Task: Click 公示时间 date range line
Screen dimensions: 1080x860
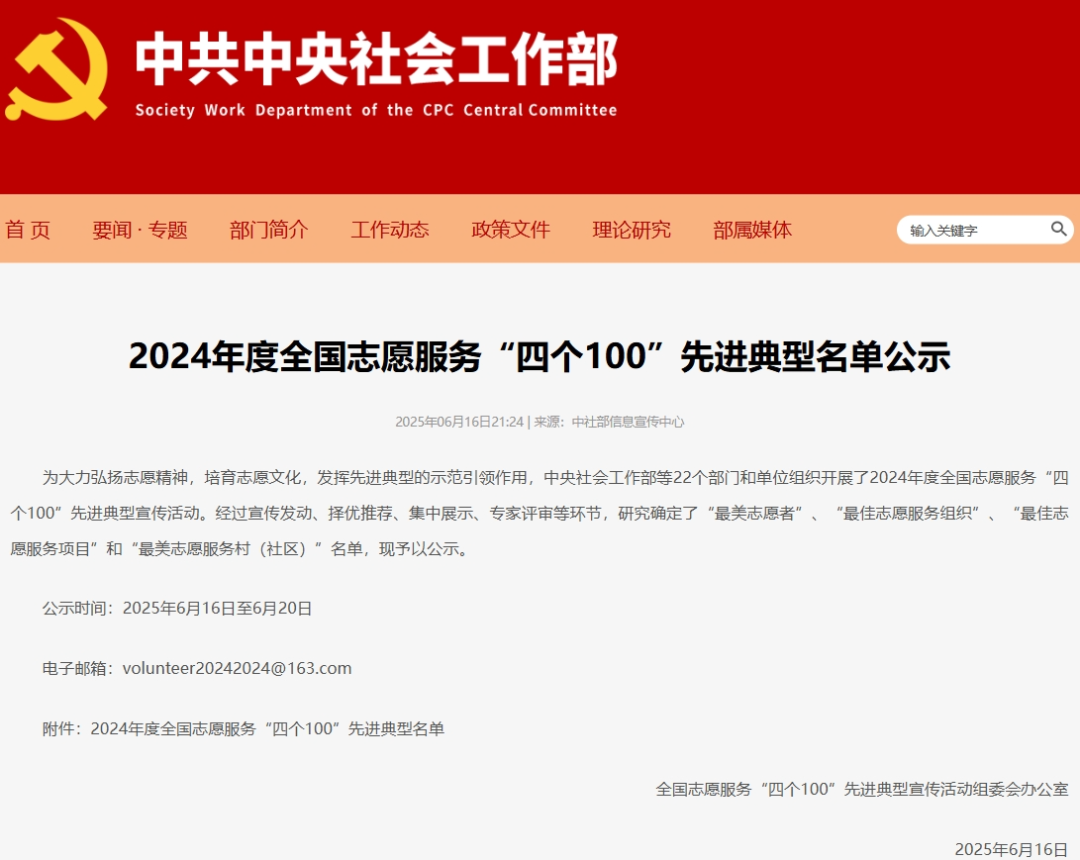Action: click(x=177, y=608)
